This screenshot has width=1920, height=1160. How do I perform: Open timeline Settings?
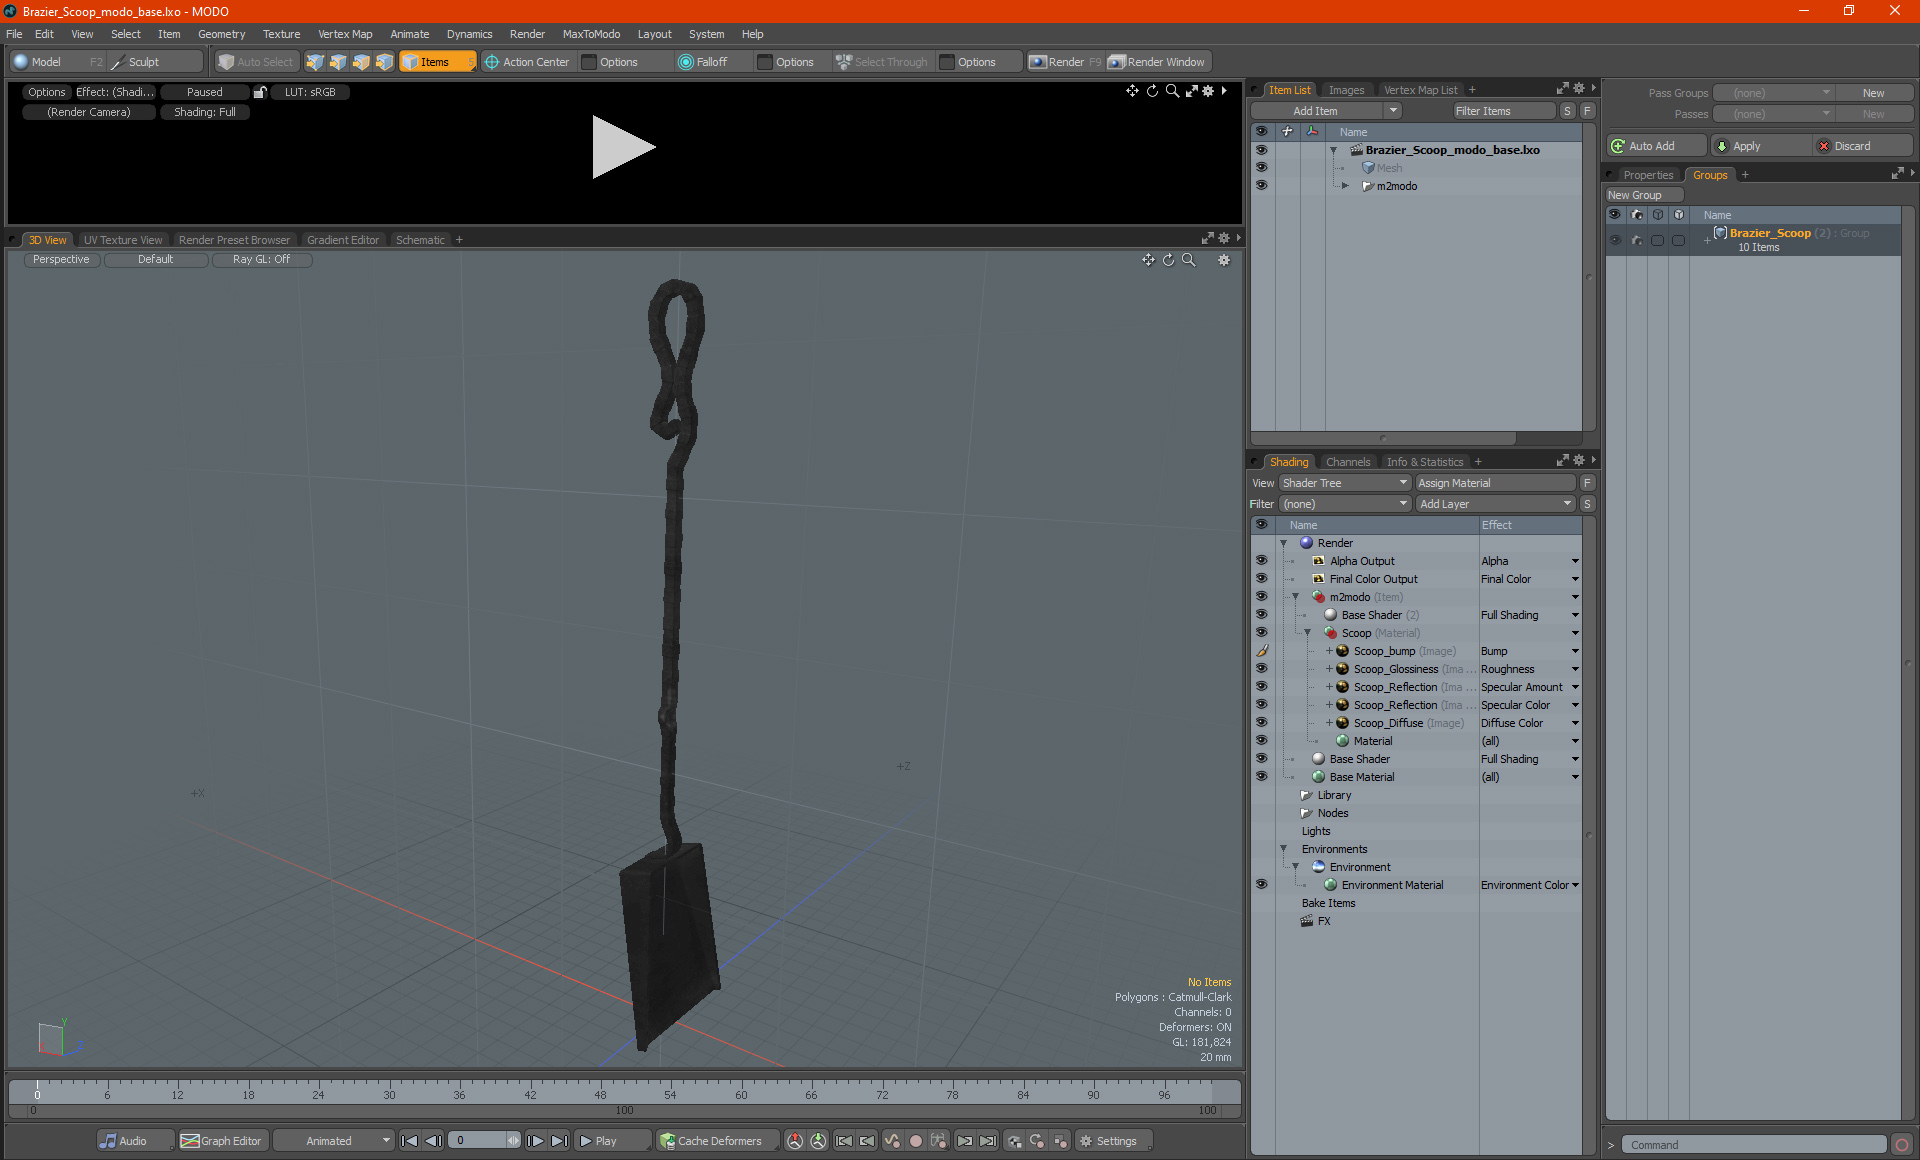[1113, 1141]
